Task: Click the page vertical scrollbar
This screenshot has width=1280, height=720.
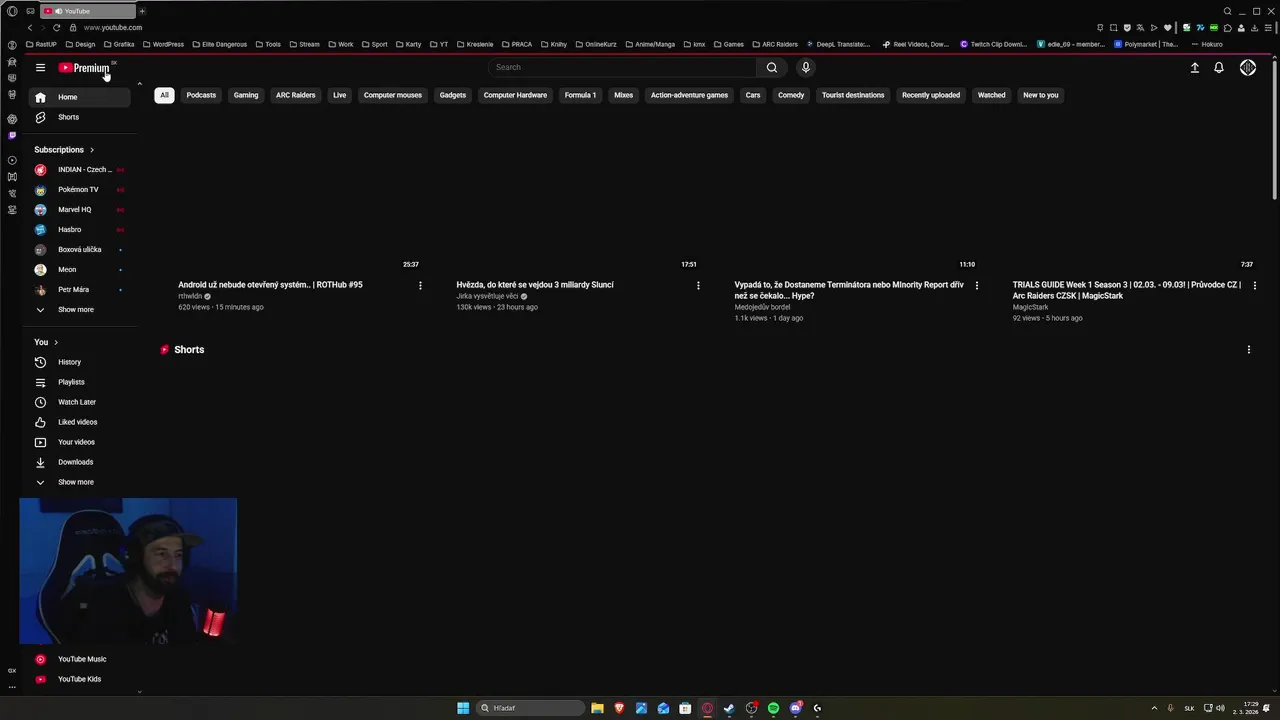Action: pyautogui.click(x=1275, y=130)
